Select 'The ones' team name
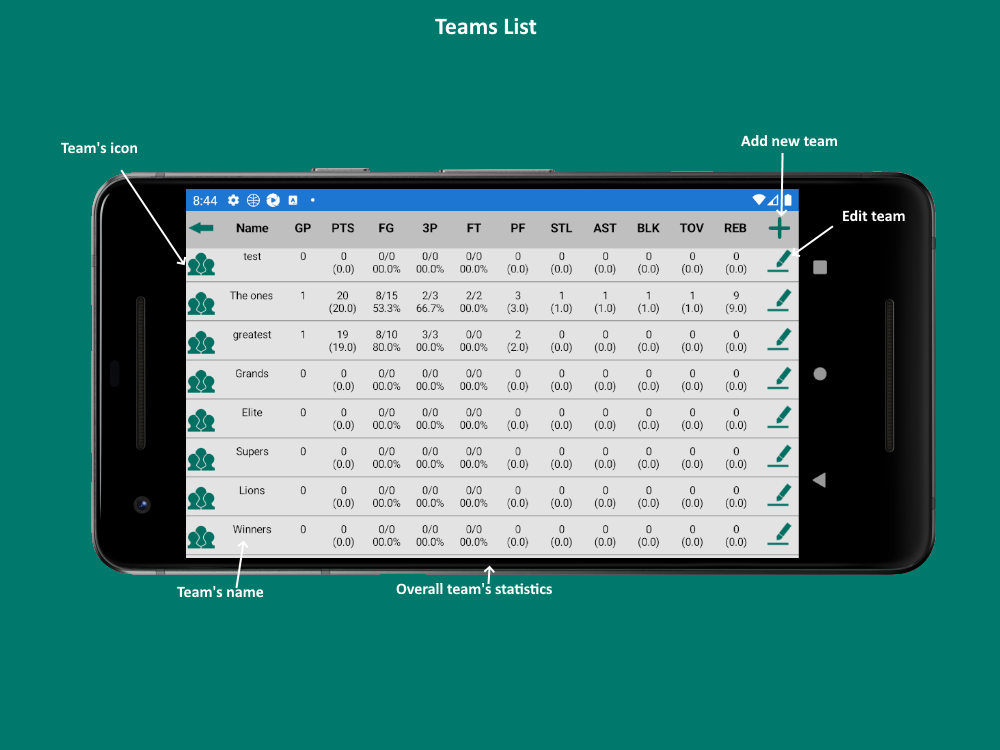The image size is (1000, 750). click(251, 296)
